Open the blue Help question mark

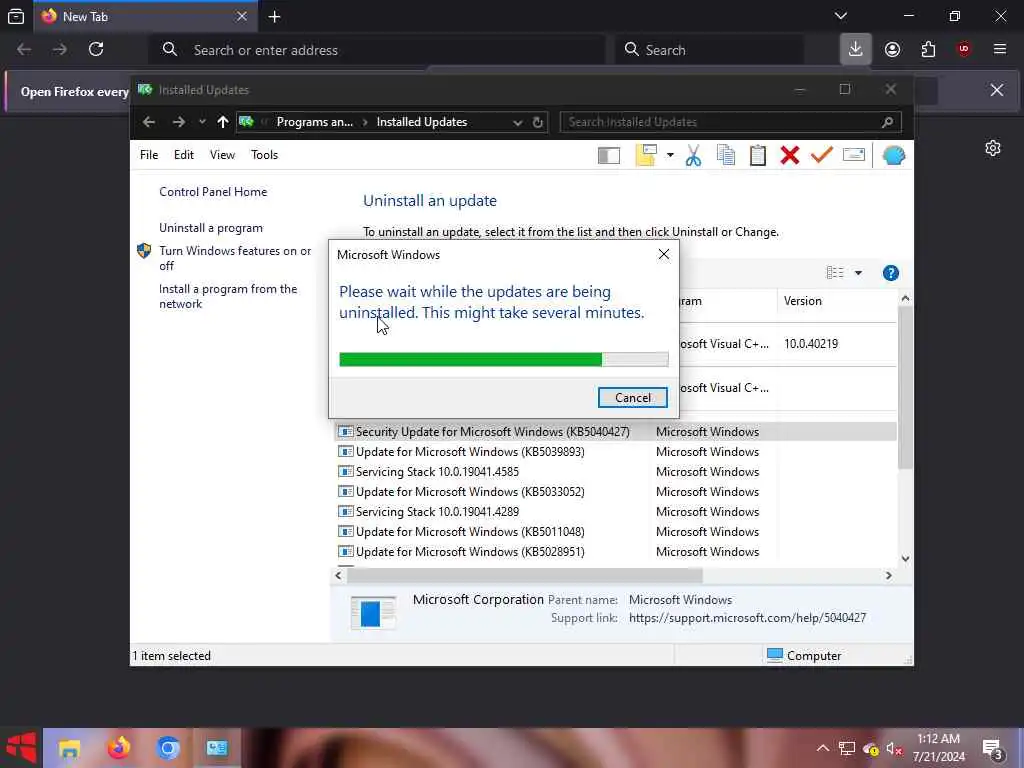click(890, 273)
